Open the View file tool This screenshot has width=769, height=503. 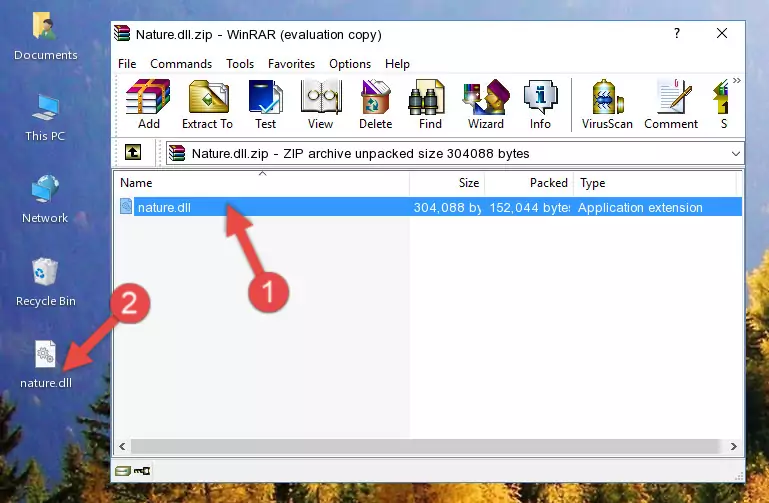(x=320, y=104)
